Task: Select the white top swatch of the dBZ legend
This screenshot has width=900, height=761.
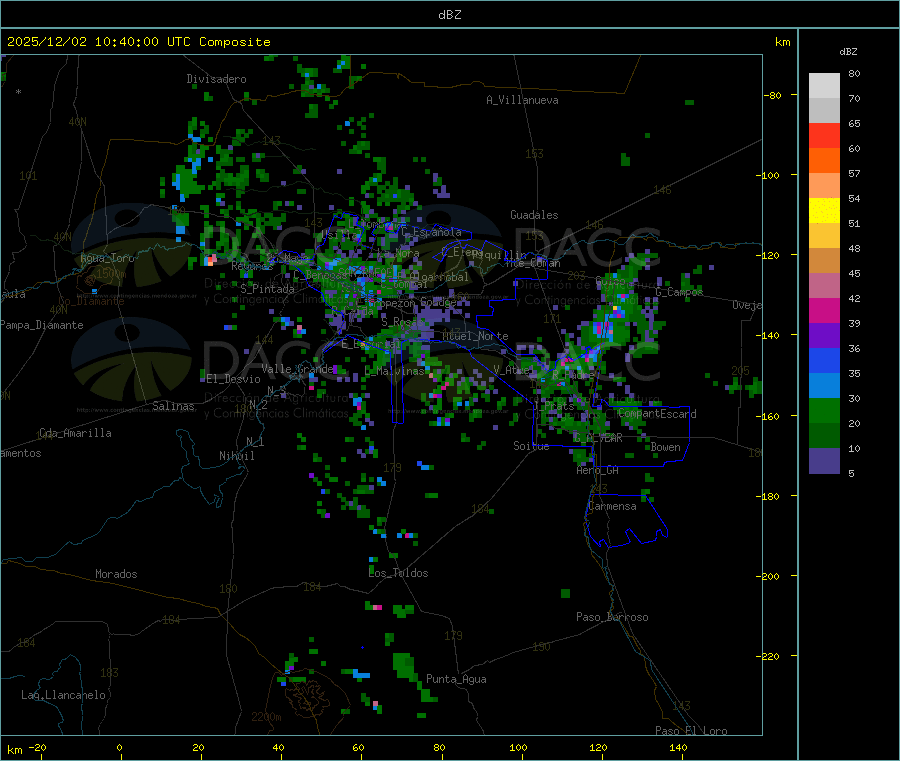Action: coord(824,86)
